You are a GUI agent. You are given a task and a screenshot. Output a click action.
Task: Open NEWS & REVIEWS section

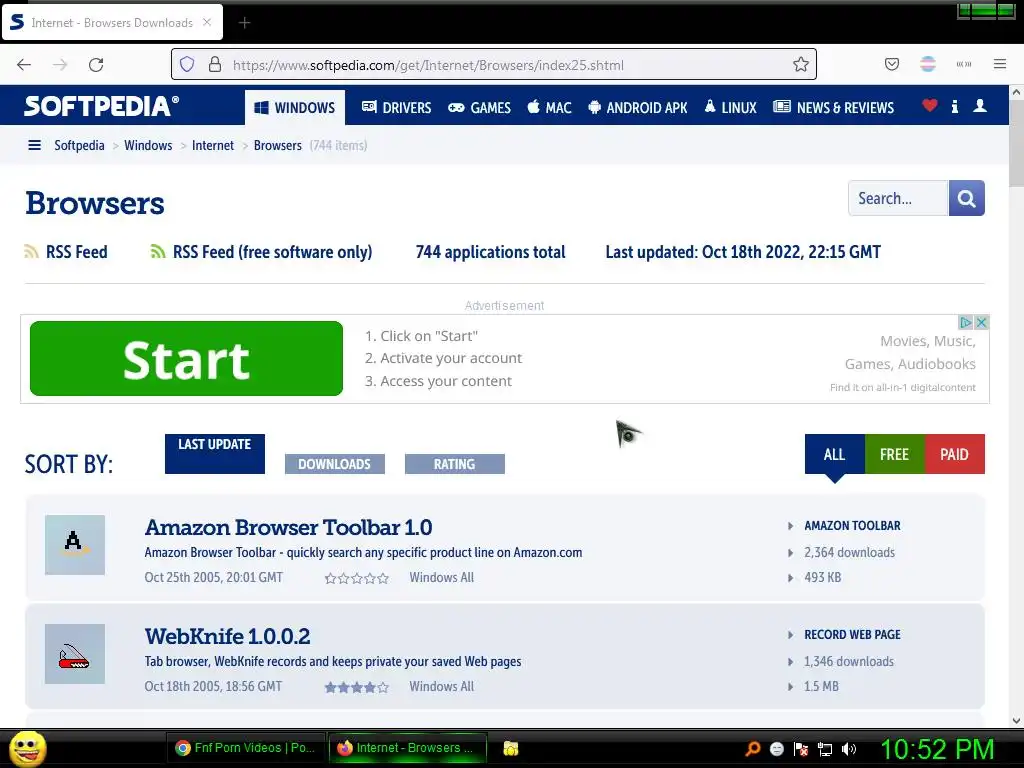833,107
